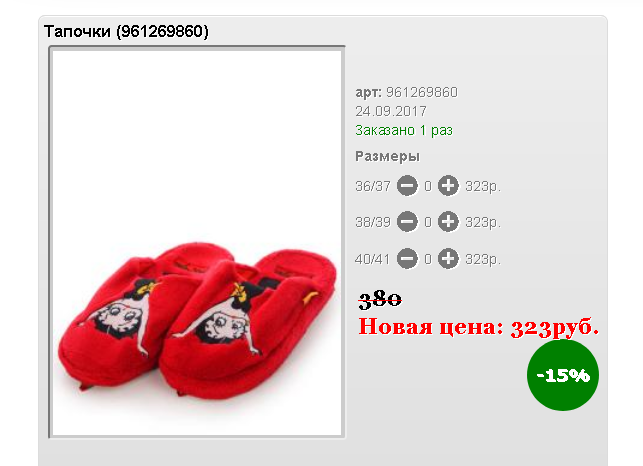Increase quantity for size 38/39
The image size is (643, 466).
(448, 222)
